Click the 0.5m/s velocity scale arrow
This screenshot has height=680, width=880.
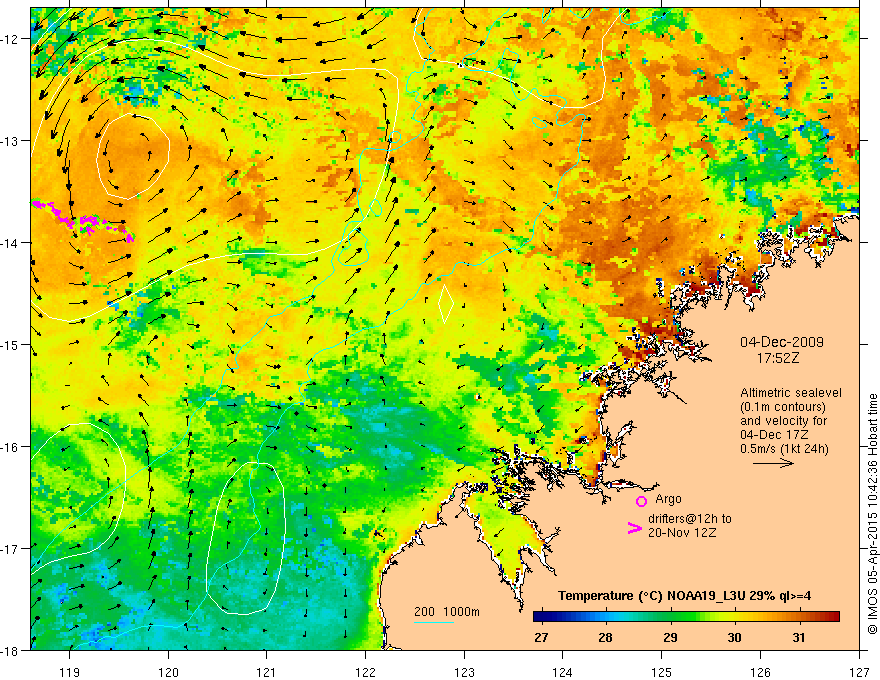773,463
